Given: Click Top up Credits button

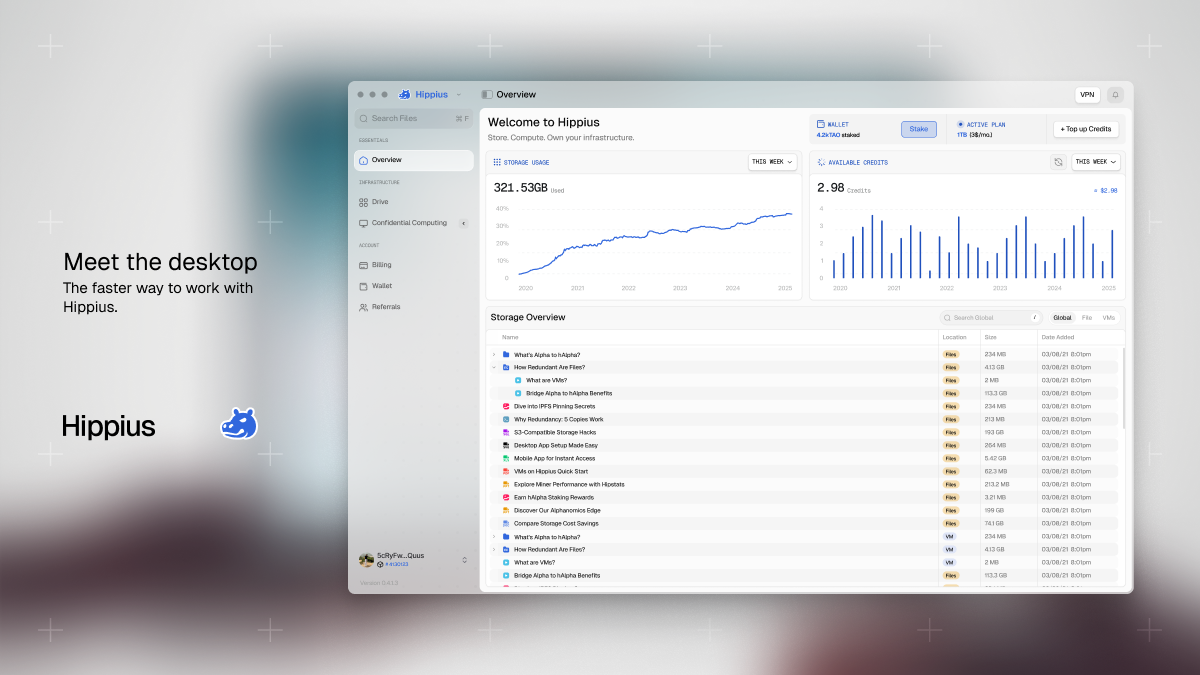Looking at the screenshot, I should [1086, 129].
